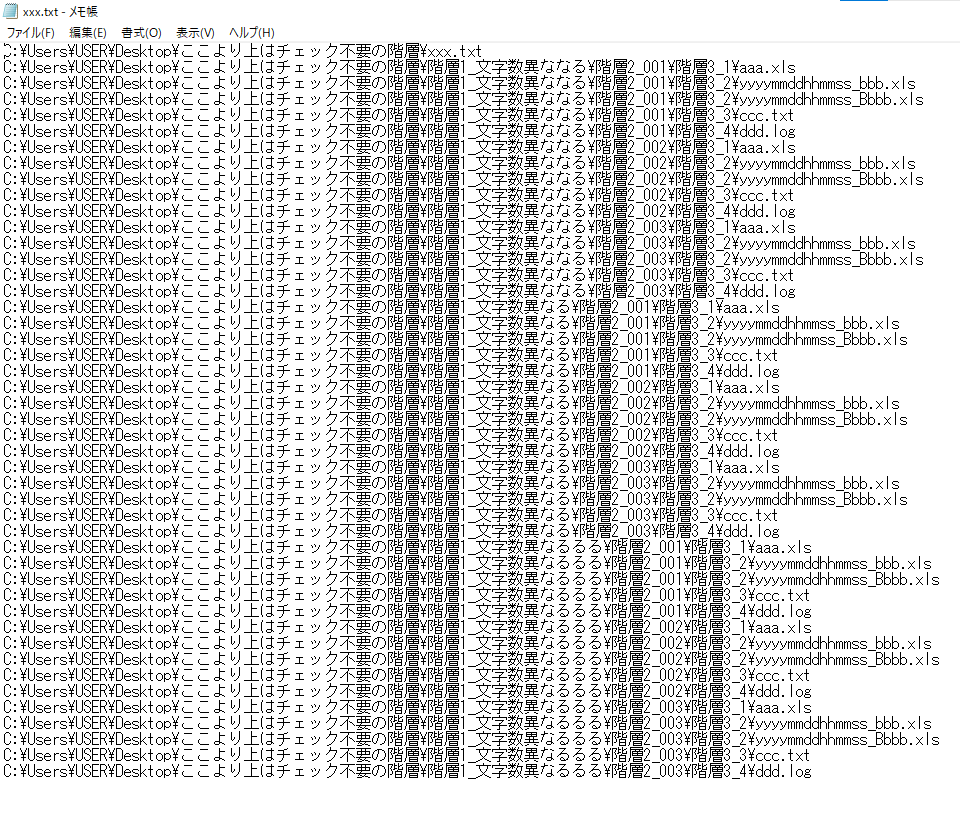Click line 文字数異なるるる¥階層2_002¥階層3_1¥aaa.xls
Screen dimensions: 960x832
point(407,627)
